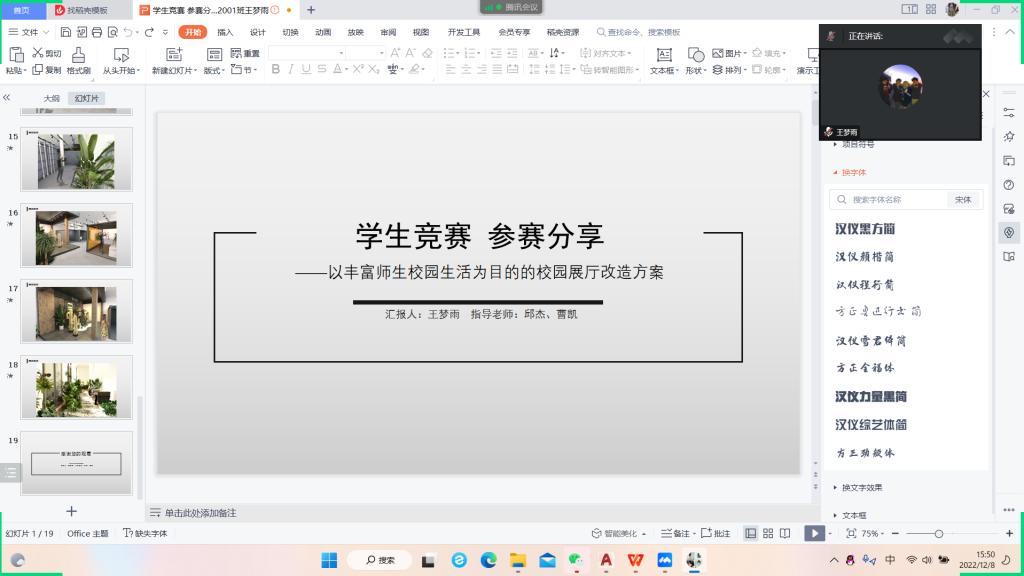Switch to Normal view in status bar
Image resolution: width=1024 pixels, height=576 pixels.
[751, 534]
